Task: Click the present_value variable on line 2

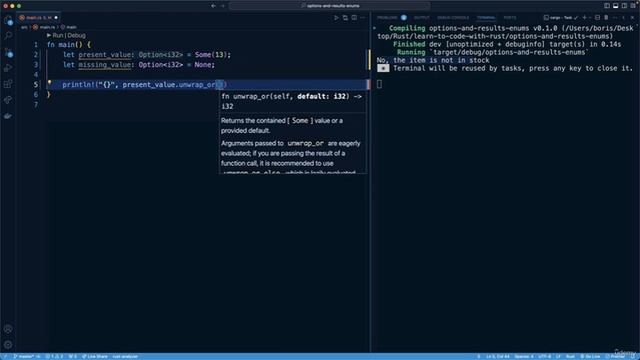Action: click(x=104, y=55)
